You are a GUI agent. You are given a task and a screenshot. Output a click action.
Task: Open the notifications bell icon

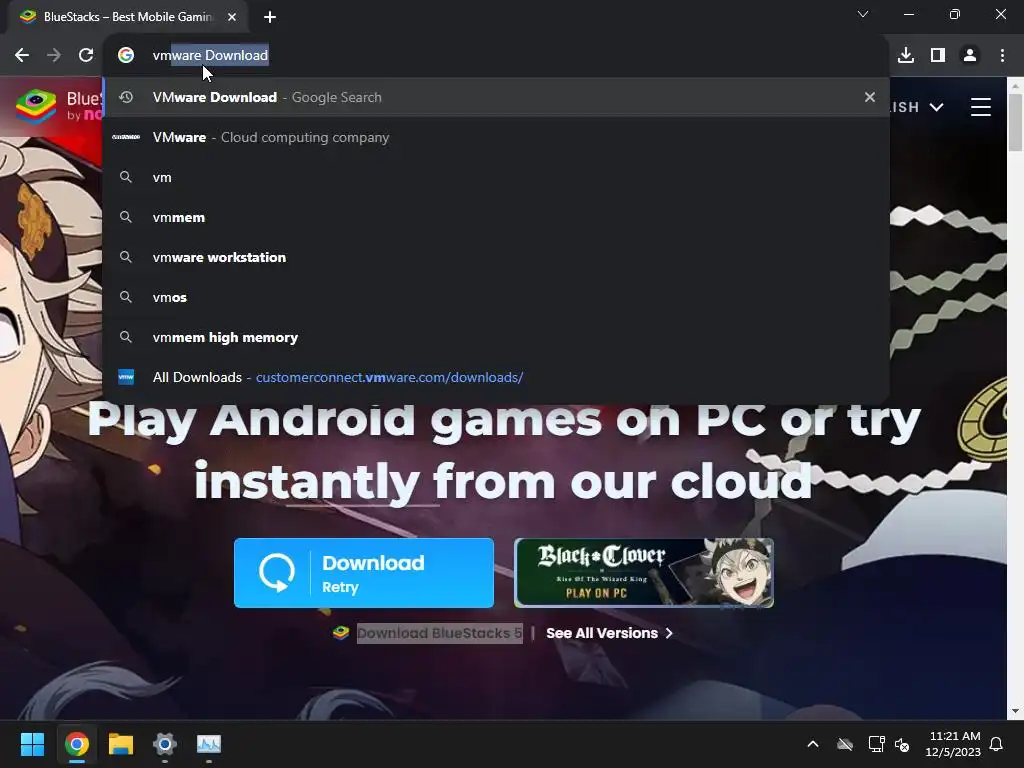click(996, 744)
